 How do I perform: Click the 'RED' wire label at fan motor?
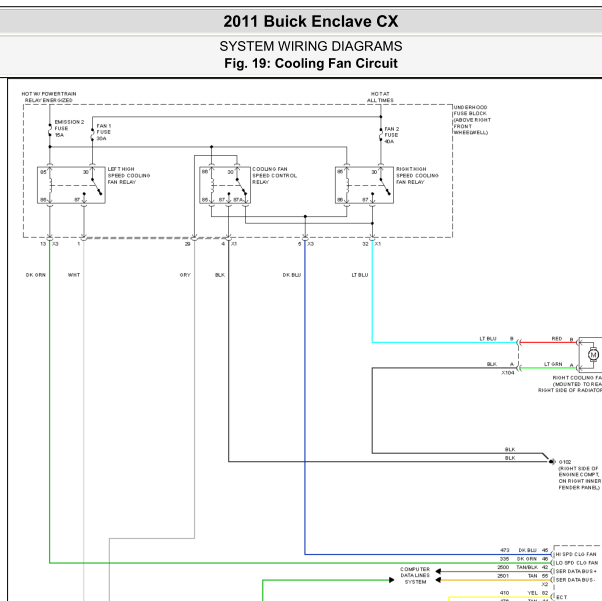(557, 338)
